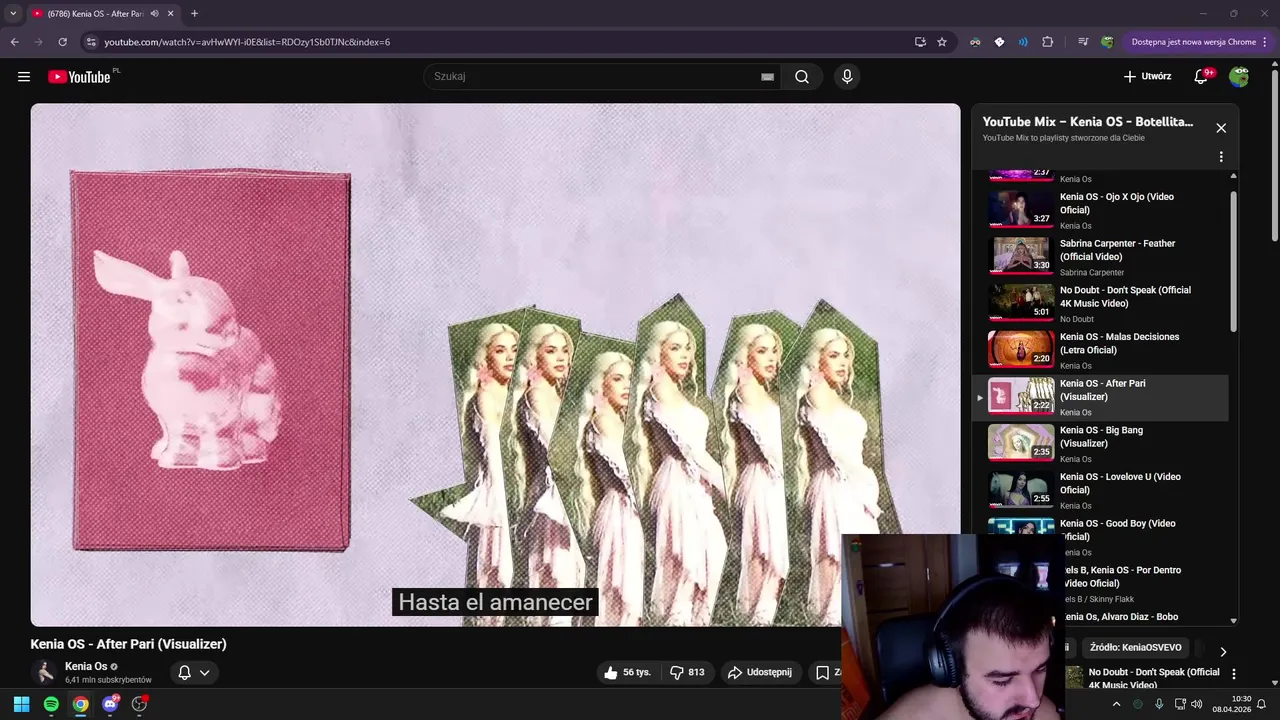Open the Windows Start menu
The width and height of the screenshot is (1280, 720).
pos(21,704)
